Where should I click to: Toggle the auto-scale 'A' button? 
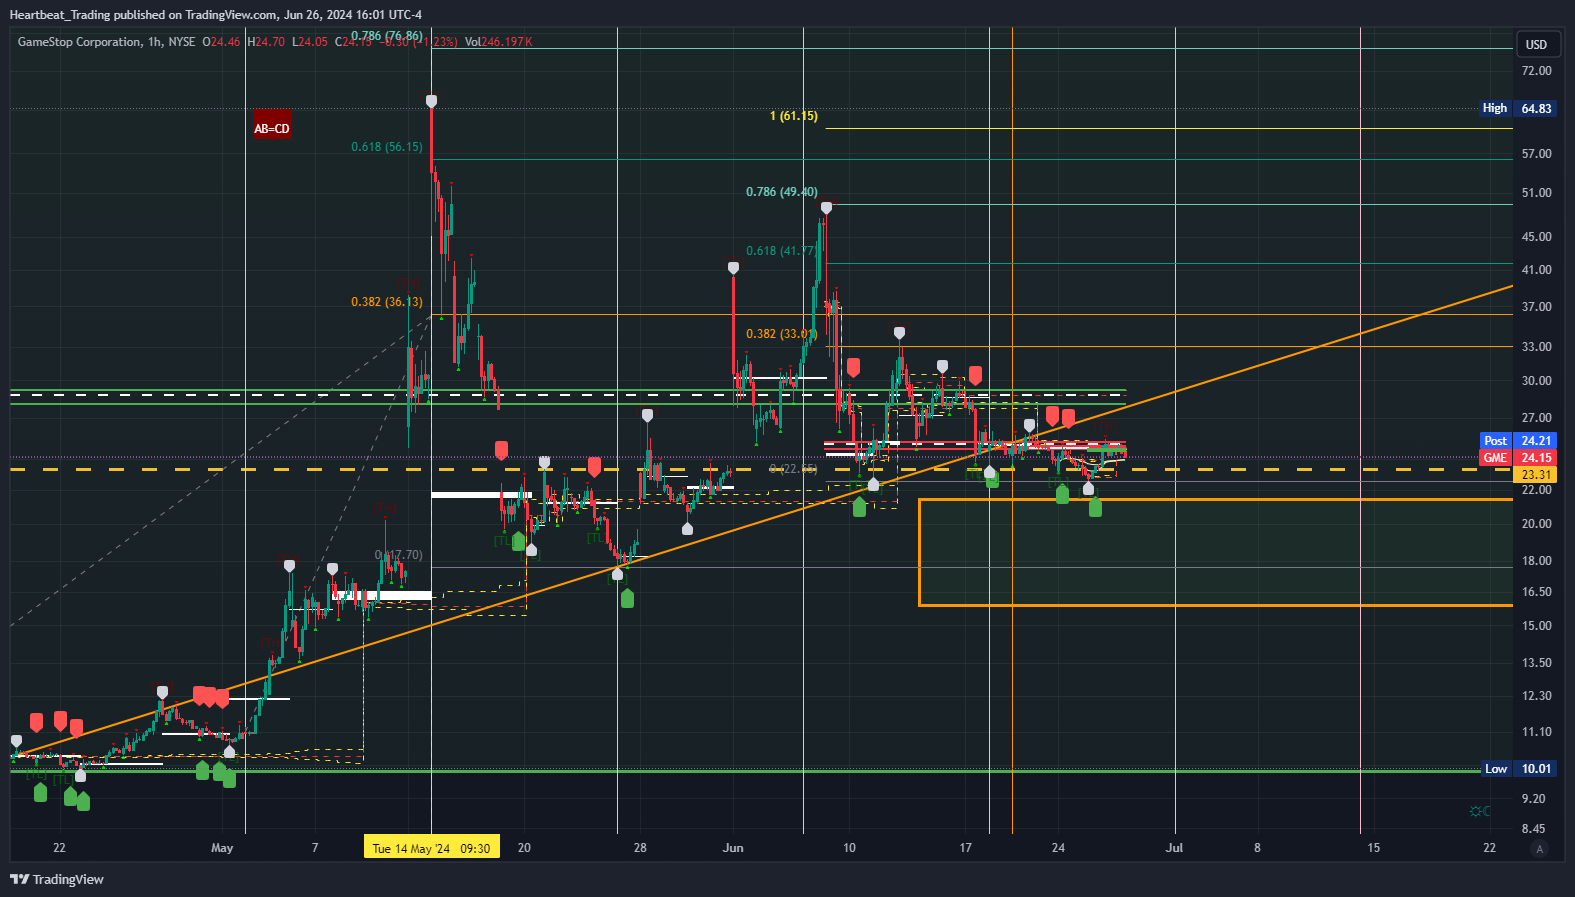1539,849
